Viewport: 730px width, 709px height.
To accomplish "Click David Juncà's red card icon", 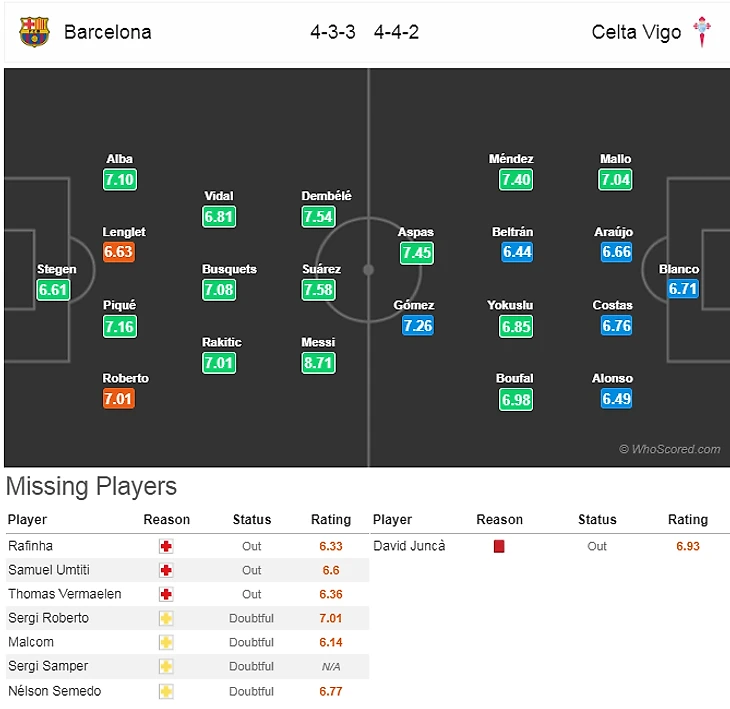I will (499, 547).
